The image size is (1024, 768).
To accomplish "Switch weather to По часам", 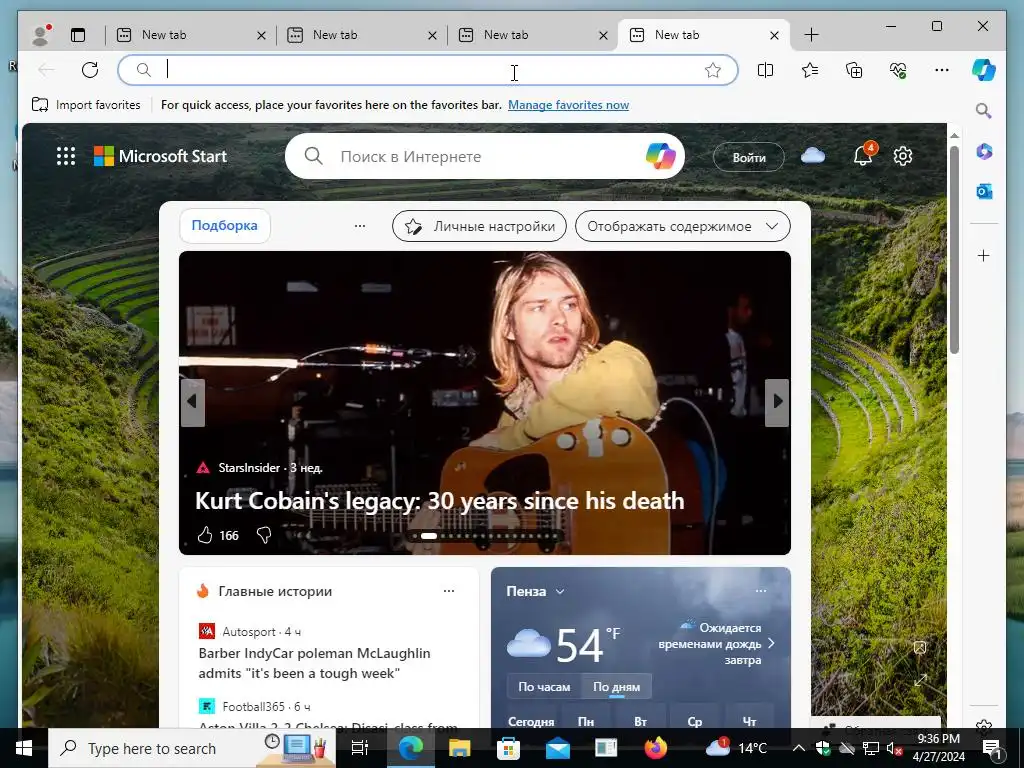I will pos(544,687).
